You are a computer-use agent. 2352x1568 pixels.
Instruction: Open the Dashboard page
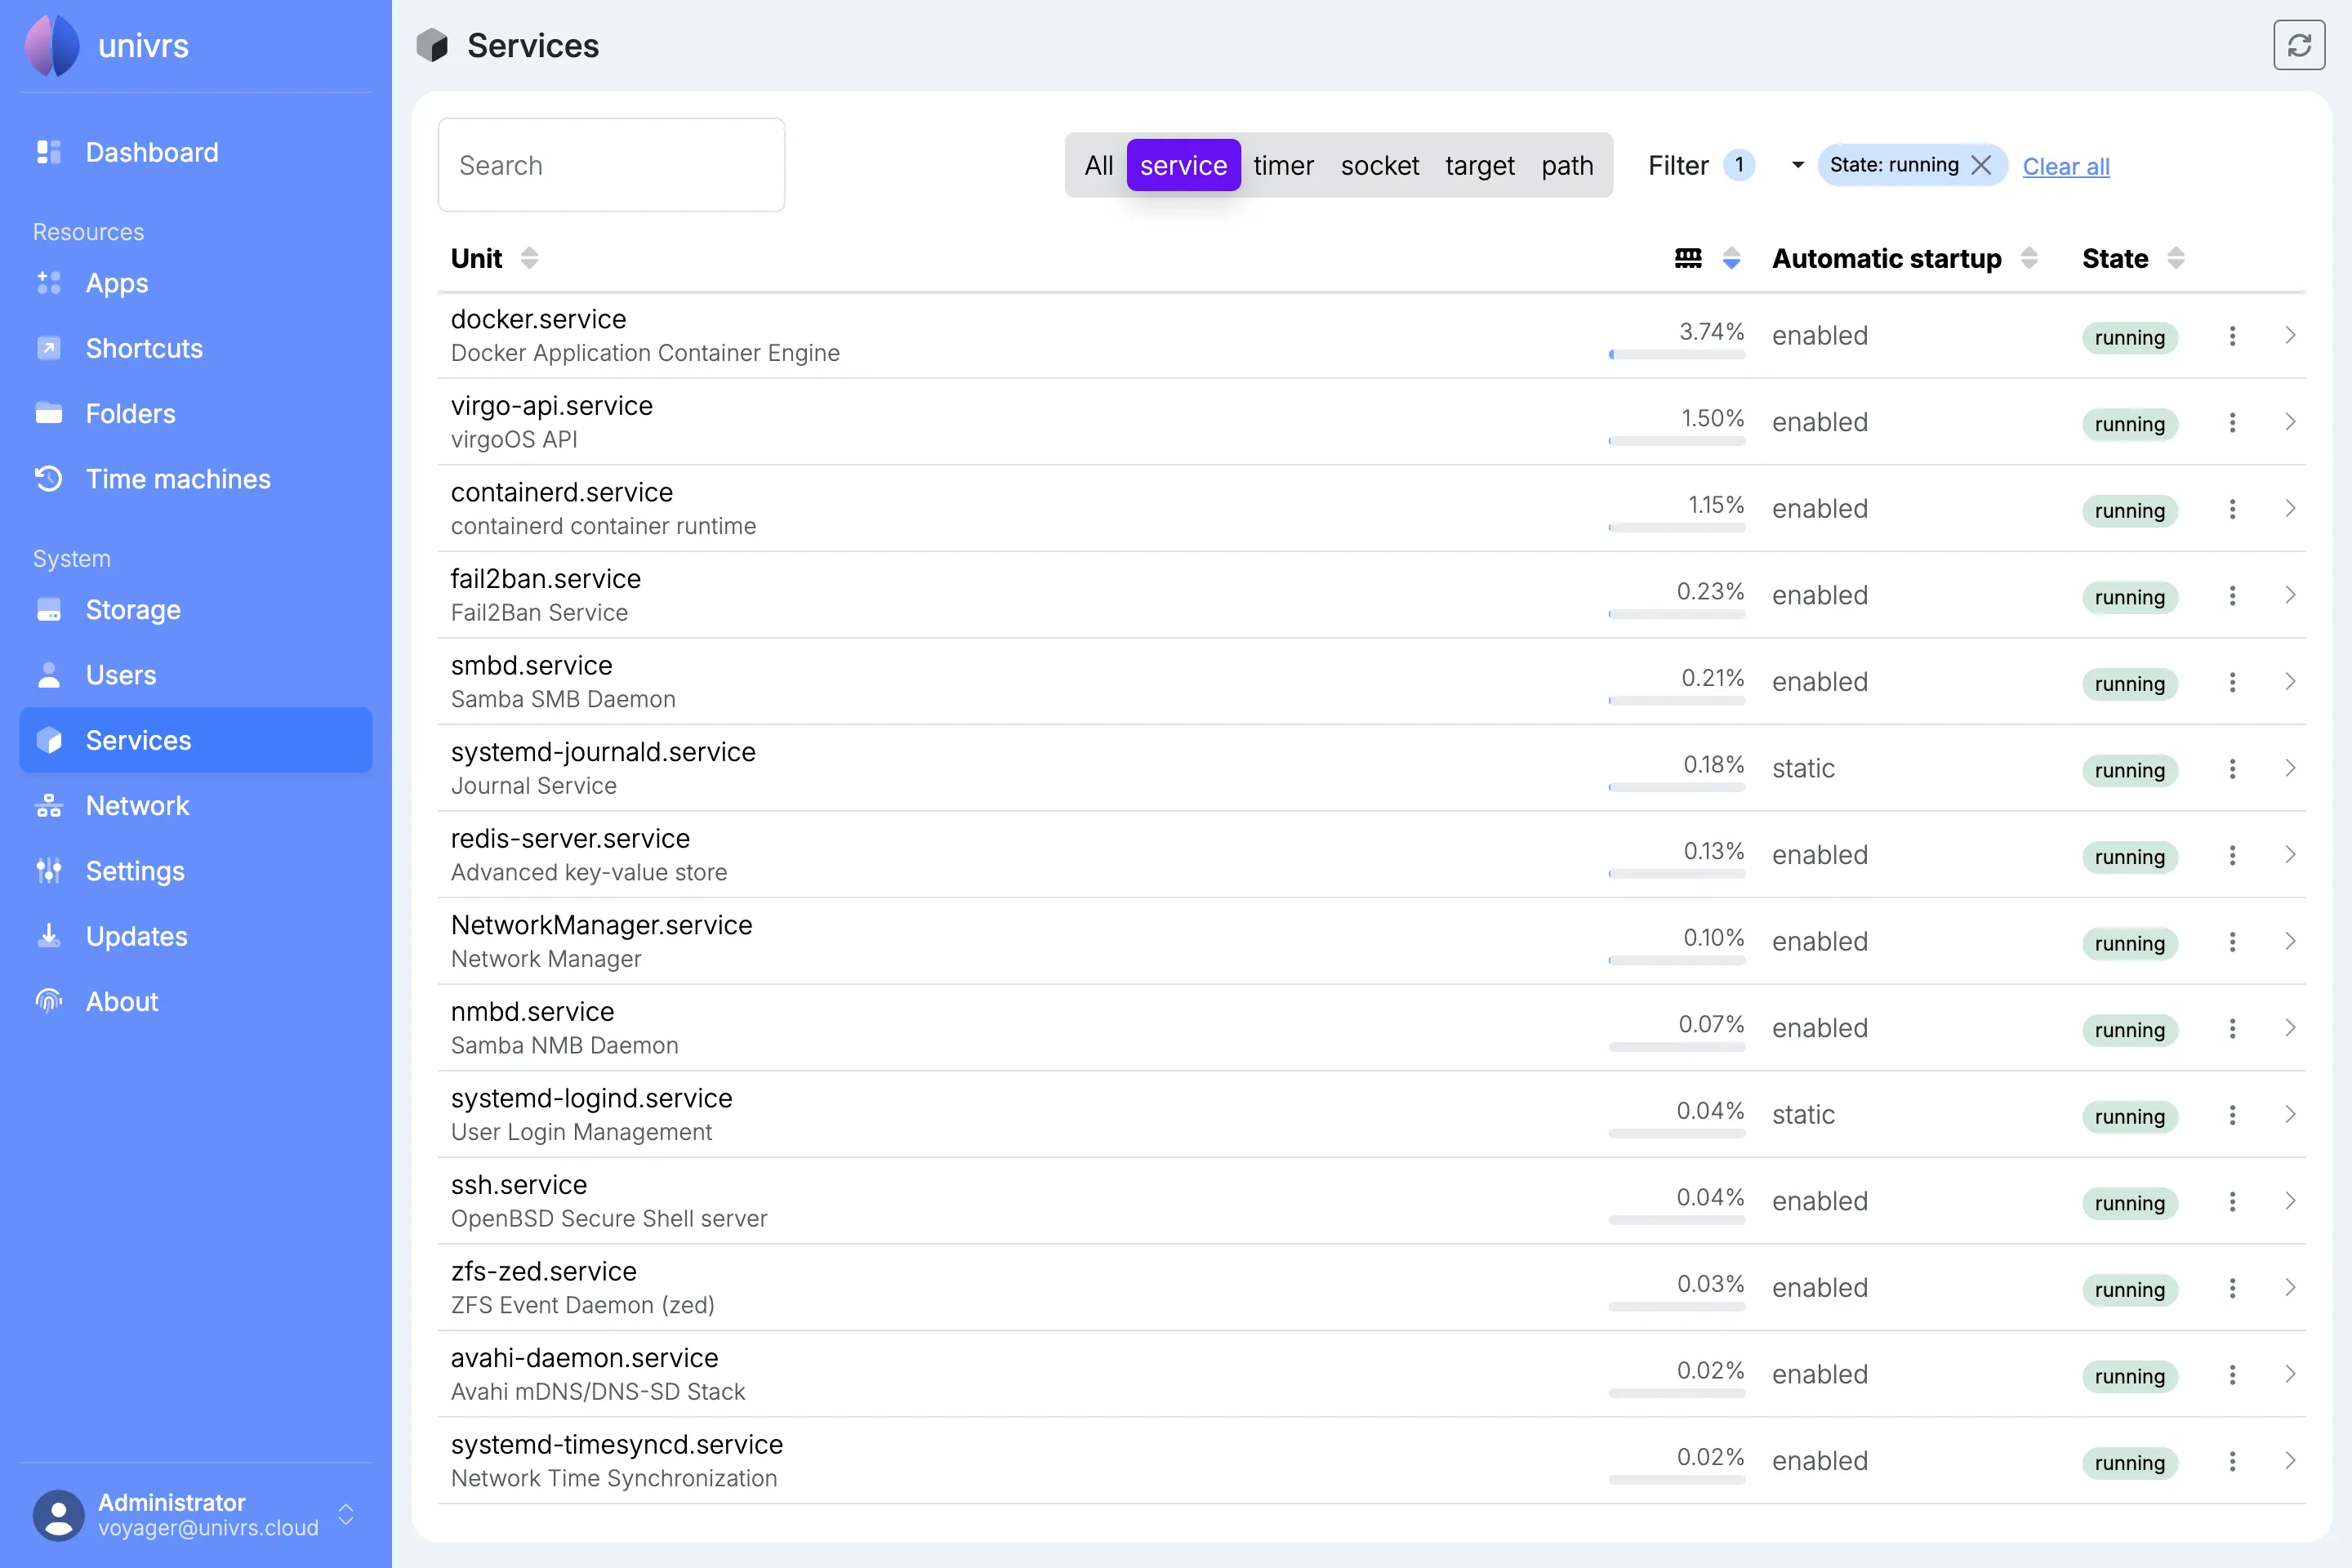coord(195,152)
